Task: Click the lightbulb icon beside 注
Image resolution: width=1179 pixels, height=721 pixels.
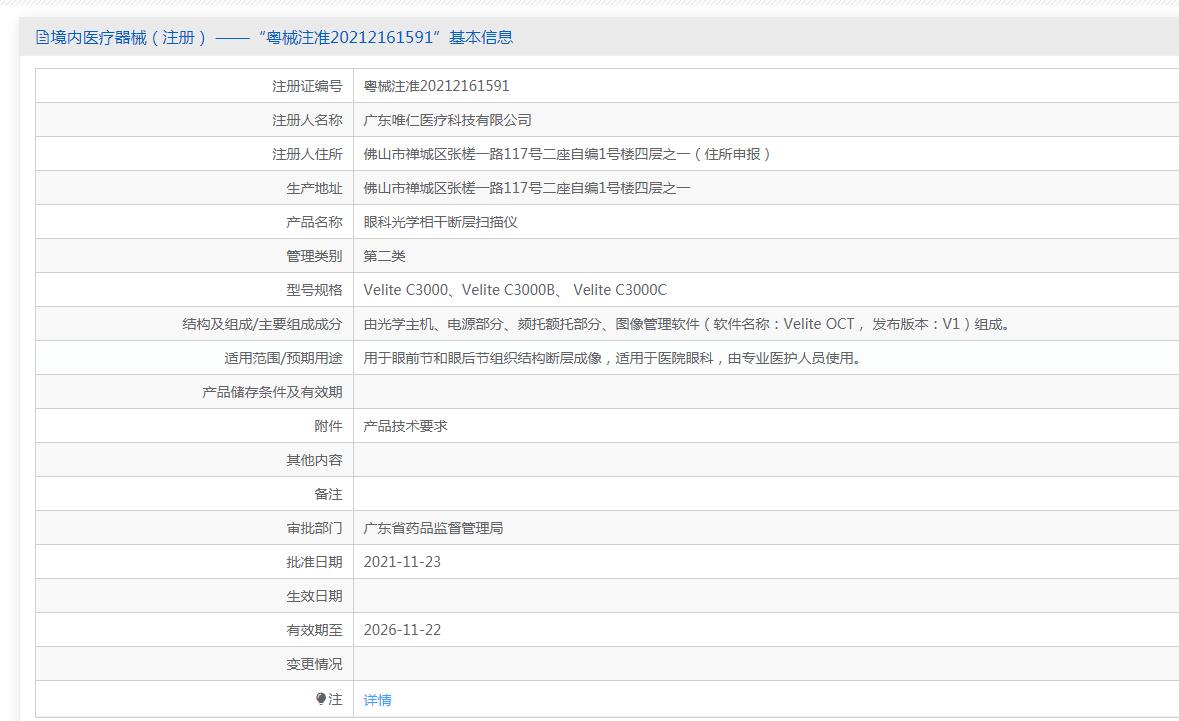Action: (321, 699)
